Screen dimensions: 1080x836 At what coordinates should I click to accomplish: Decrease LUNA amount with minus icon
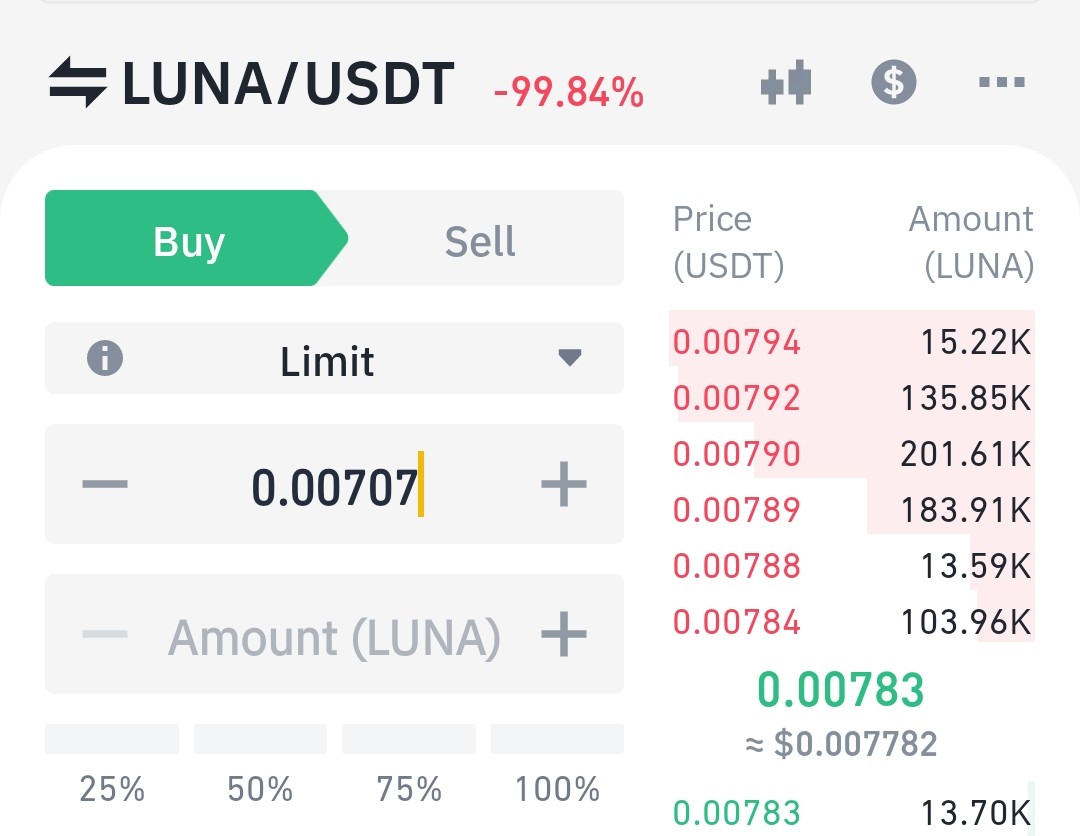point(105,634)
